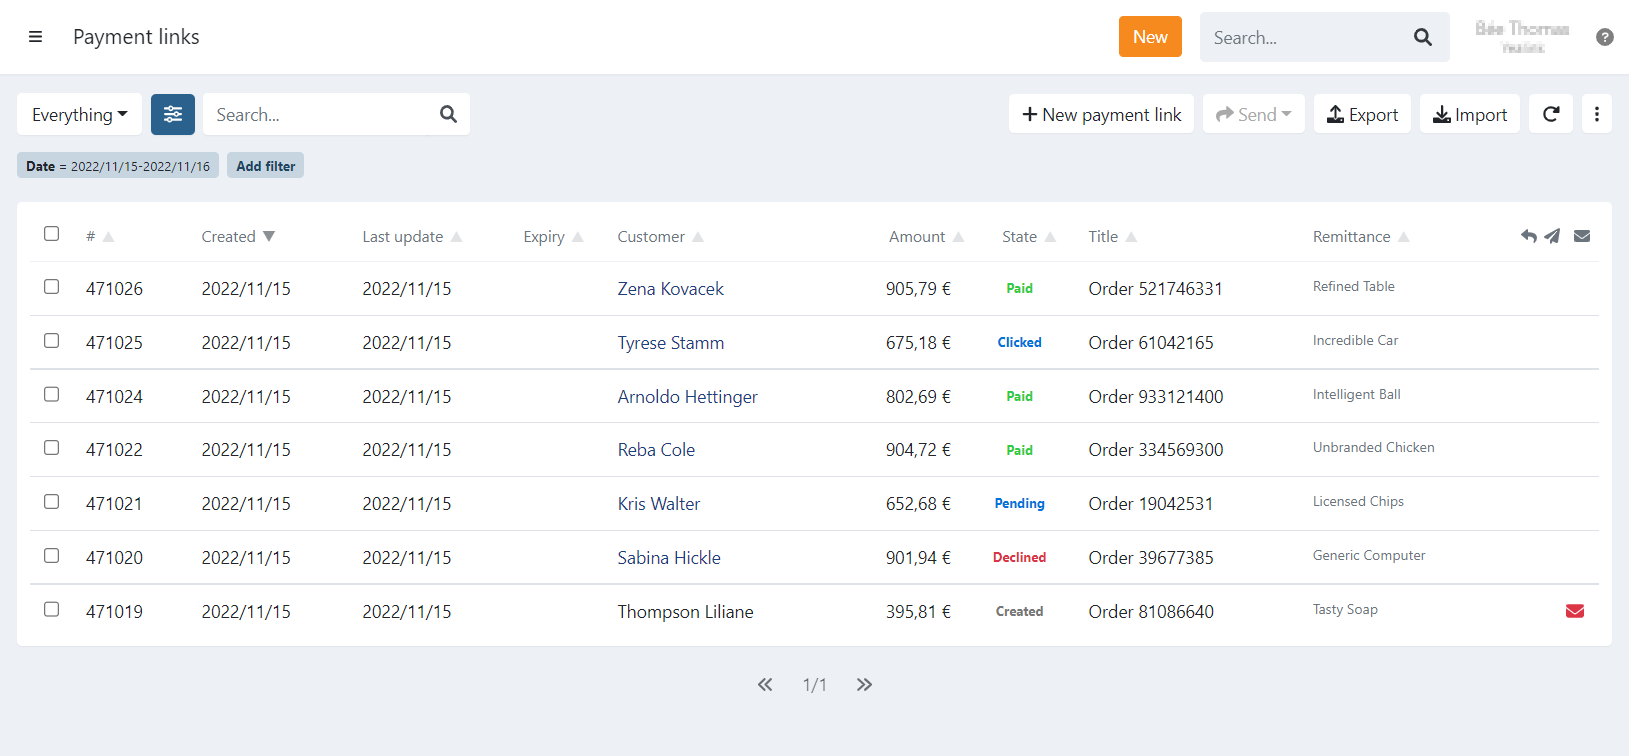Click the orange New button
The width and height of the screenshot is (1629, 756).
pyautogui.click(x=1150, y=37)
